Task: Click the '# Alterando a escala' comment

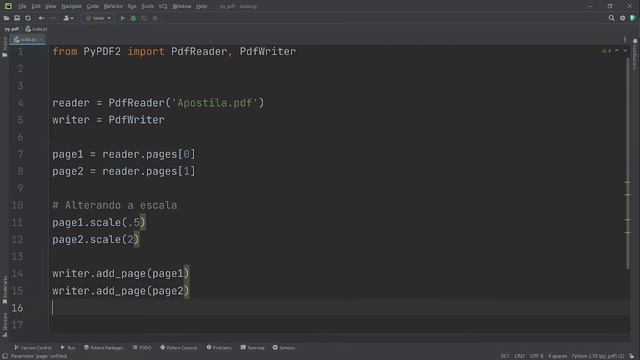Action: [115, 205]
